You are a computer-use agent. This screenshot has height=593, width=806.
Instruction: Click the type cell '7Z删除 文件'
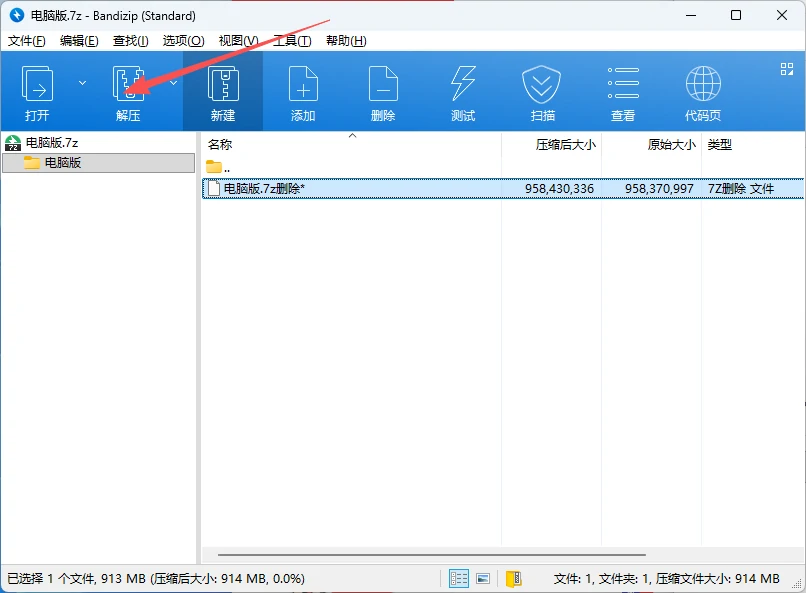click(741, 189)
